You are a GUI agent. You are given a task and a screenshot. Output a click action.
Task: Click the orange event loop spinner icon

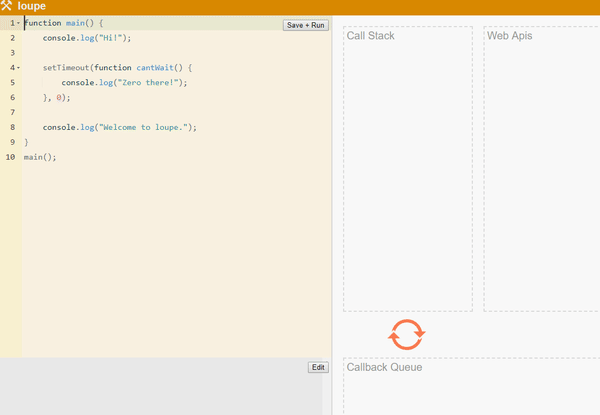click(x=407, y=334)
